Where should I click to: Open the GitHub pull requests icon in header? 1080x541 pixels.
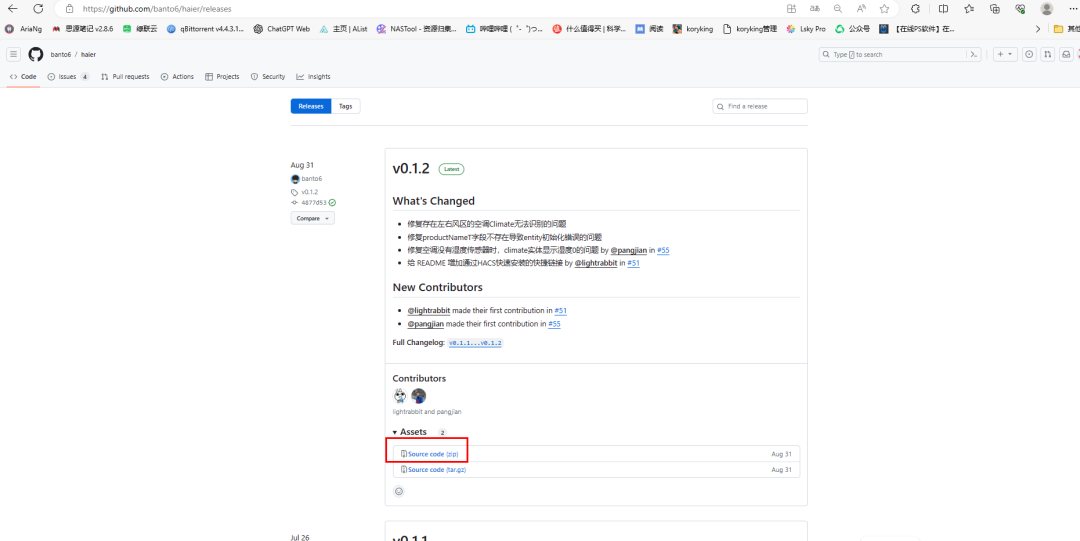pyautogui.click(x=1048, y=54)
